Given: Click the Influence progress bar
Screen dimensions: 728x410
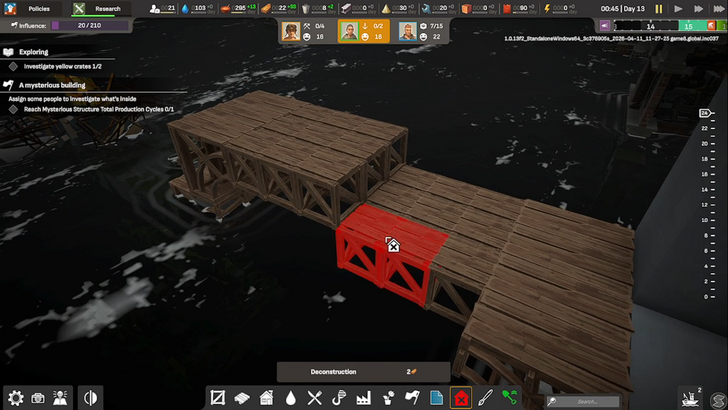Looking at the screenshot, I should pos(90,26).
